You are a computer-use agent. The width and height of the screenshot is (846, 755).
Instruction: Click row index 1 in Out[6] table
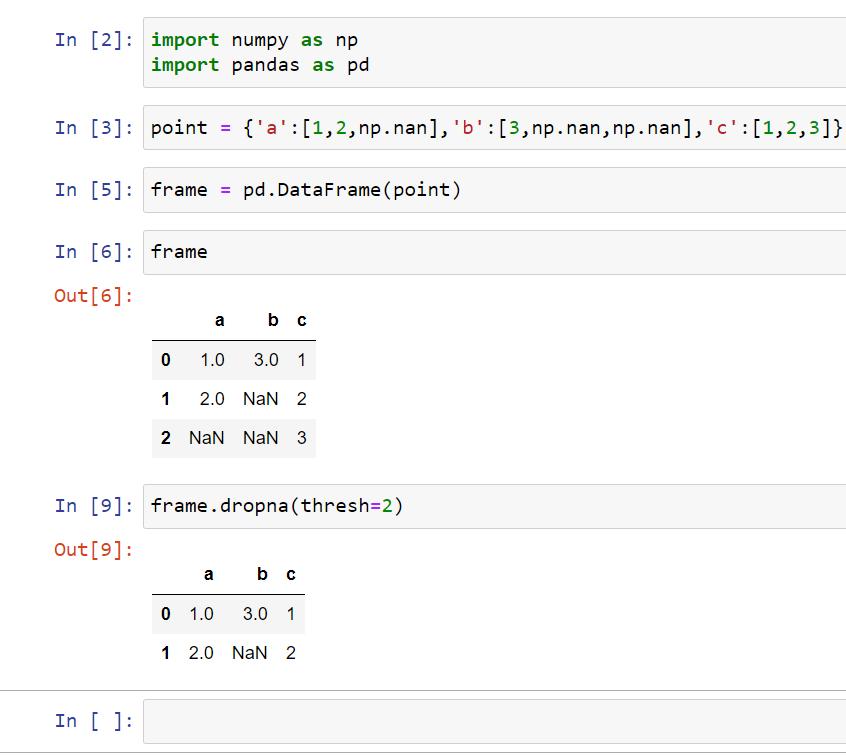166,399
